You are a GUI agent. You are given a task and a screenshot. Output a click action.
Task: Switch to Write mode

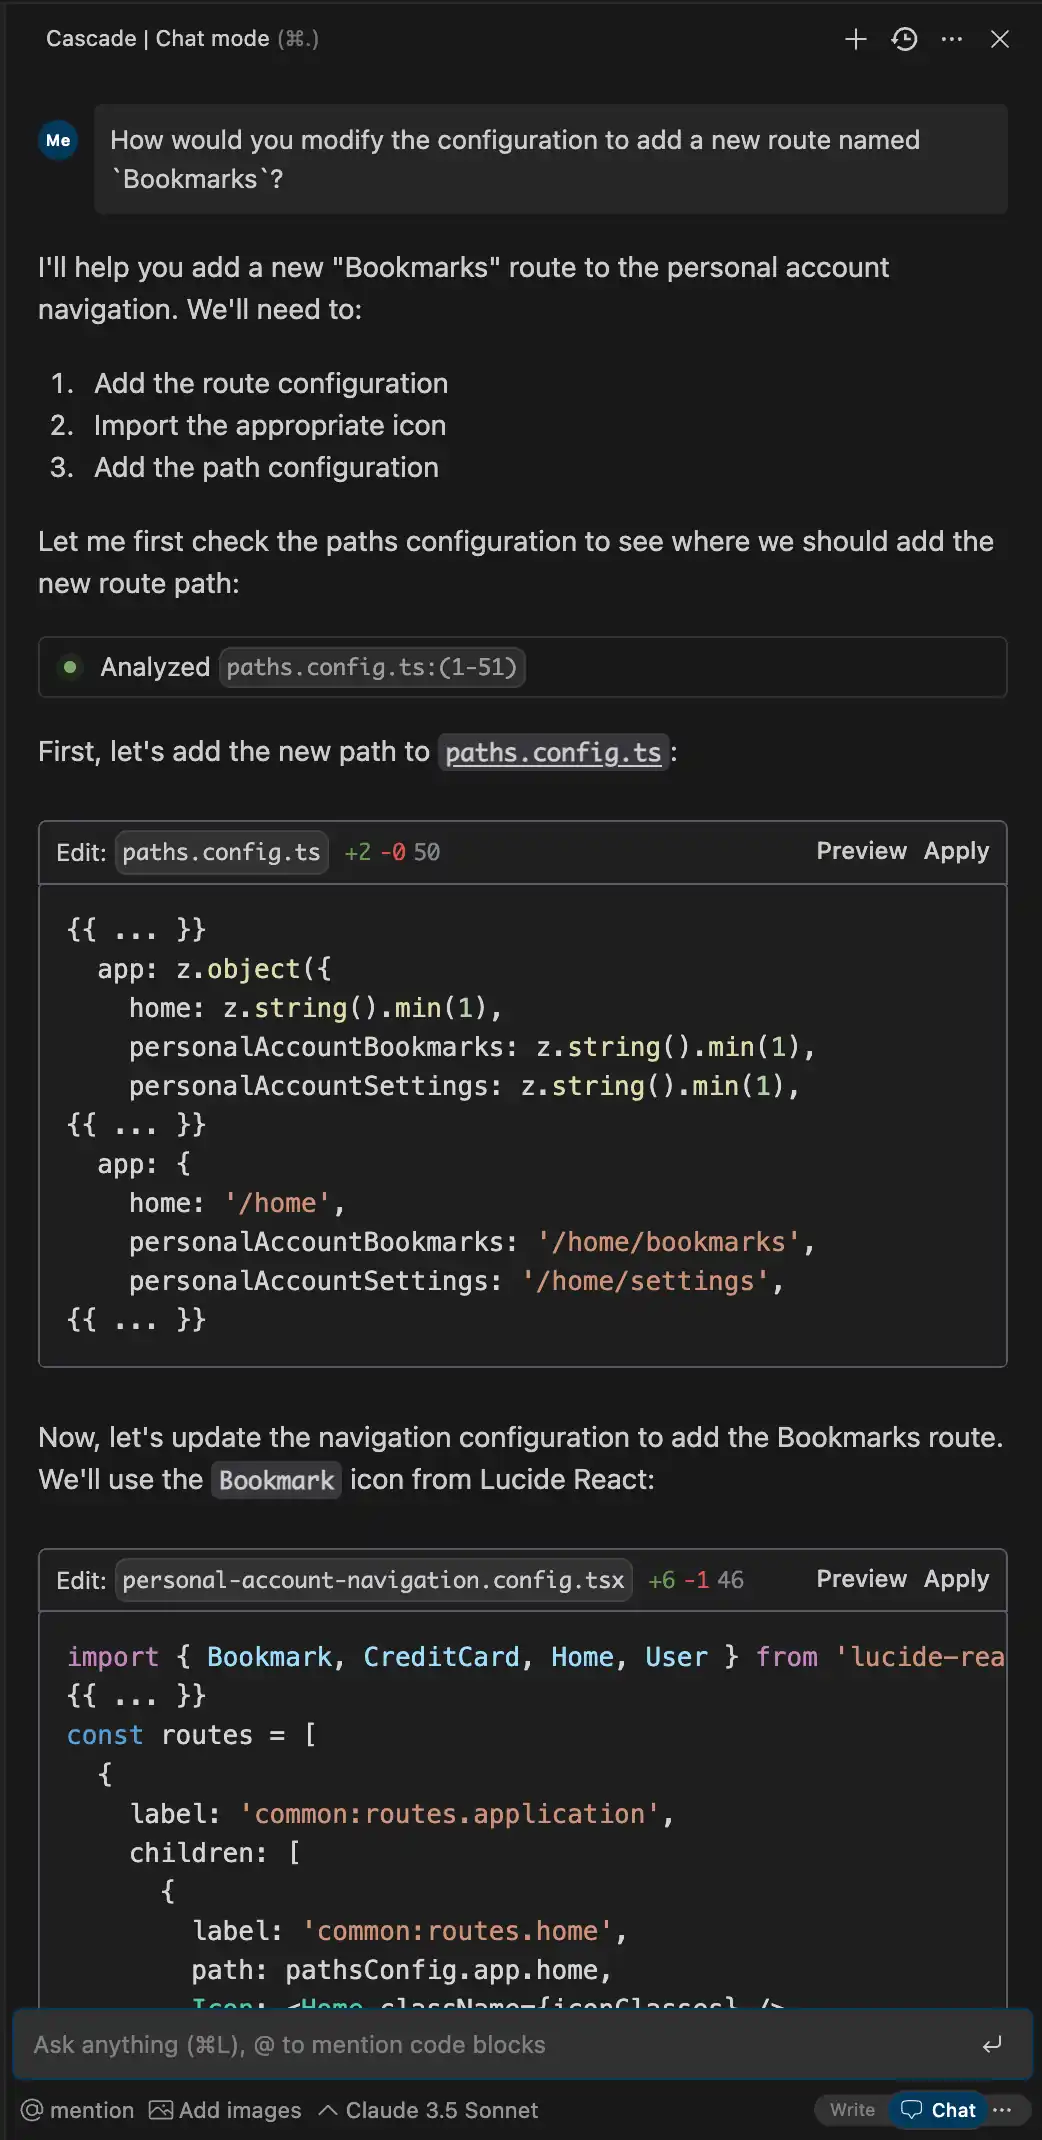click(x=852, y=2109)
